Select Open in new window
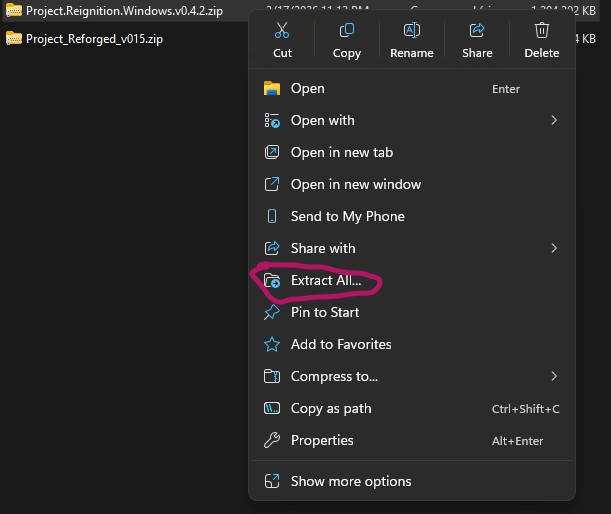Viewport: 611px width, 514px height. (x=355, y=184)
